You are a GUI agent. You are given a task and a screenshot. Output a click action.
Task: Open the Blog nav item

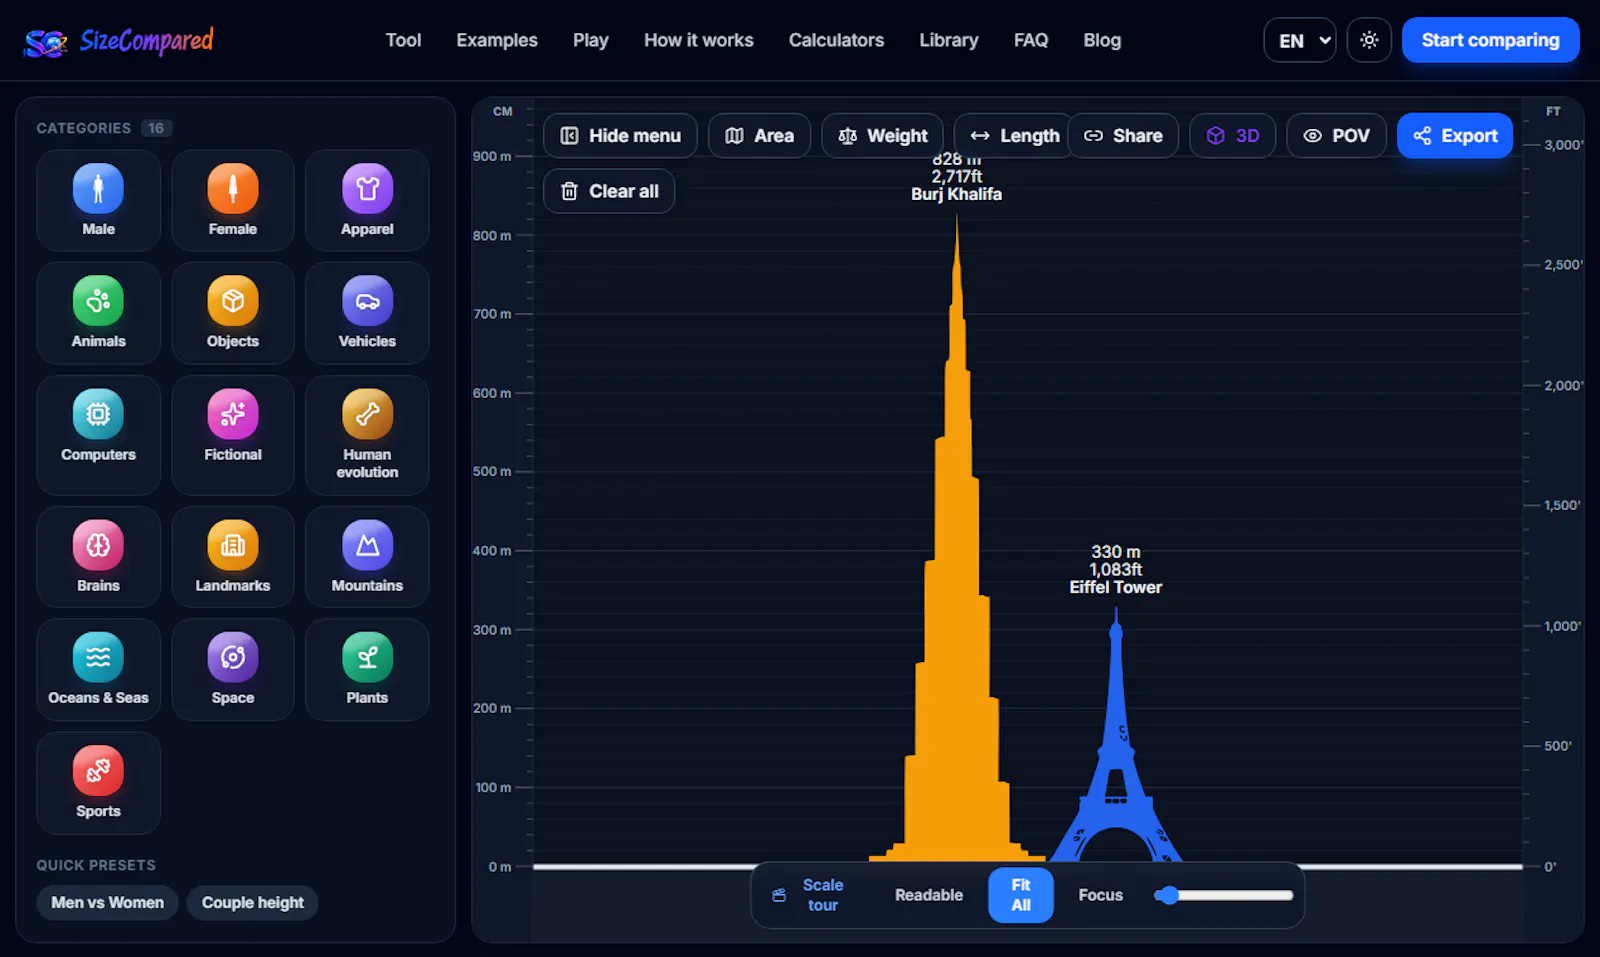[1102, 40]
